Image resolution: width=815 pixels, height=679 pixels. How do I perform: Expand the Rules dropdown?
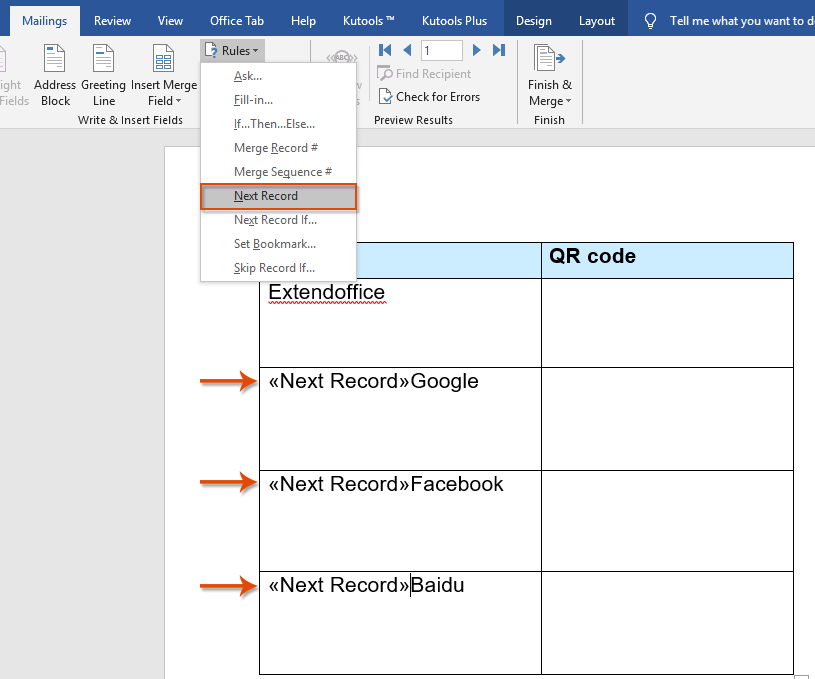pyautogui.click(x=232, y=50)
